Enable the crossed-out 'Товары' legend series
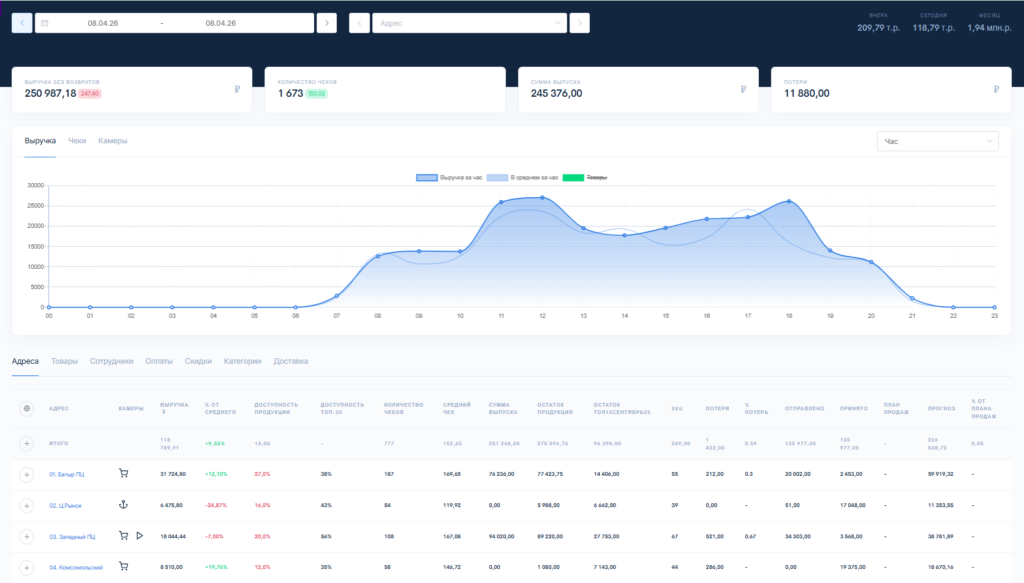Screen dimensions: 1024x583 [585, 177]
